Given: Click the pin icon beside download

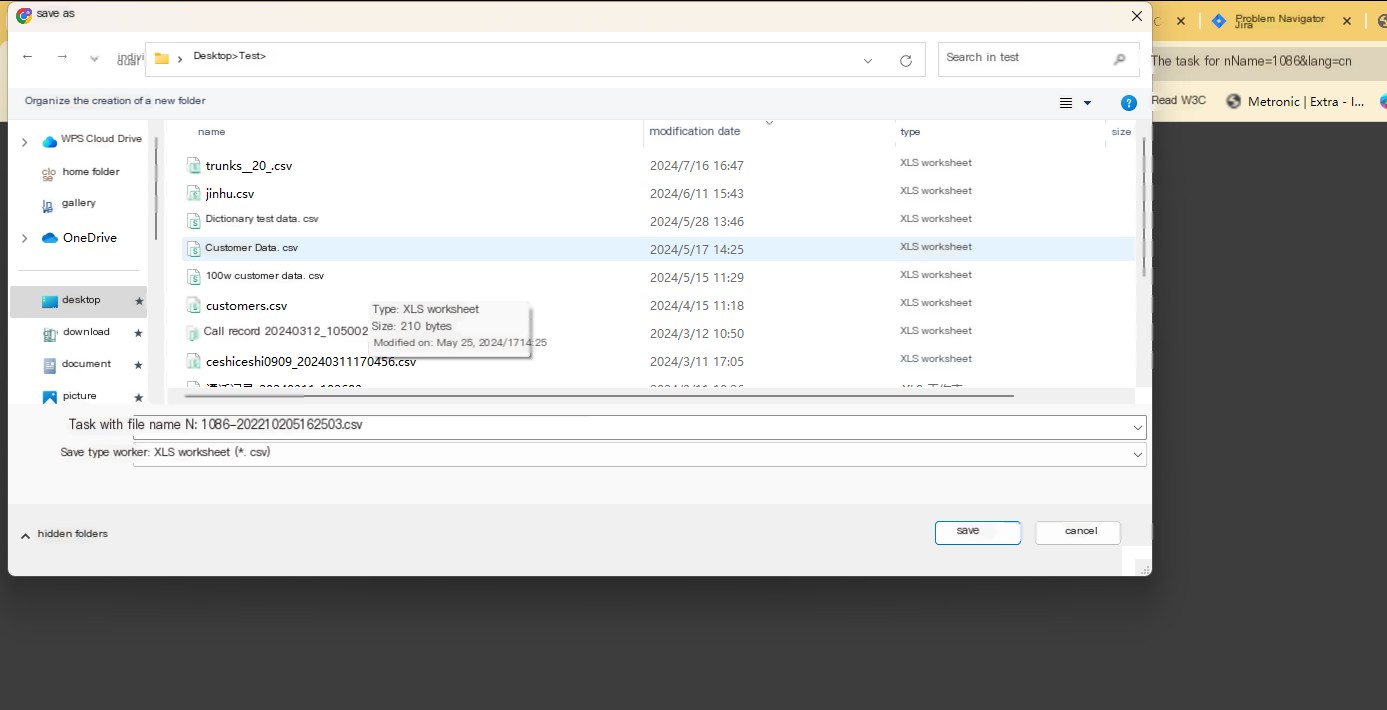Looking at the screenshot, I should 139,333.
